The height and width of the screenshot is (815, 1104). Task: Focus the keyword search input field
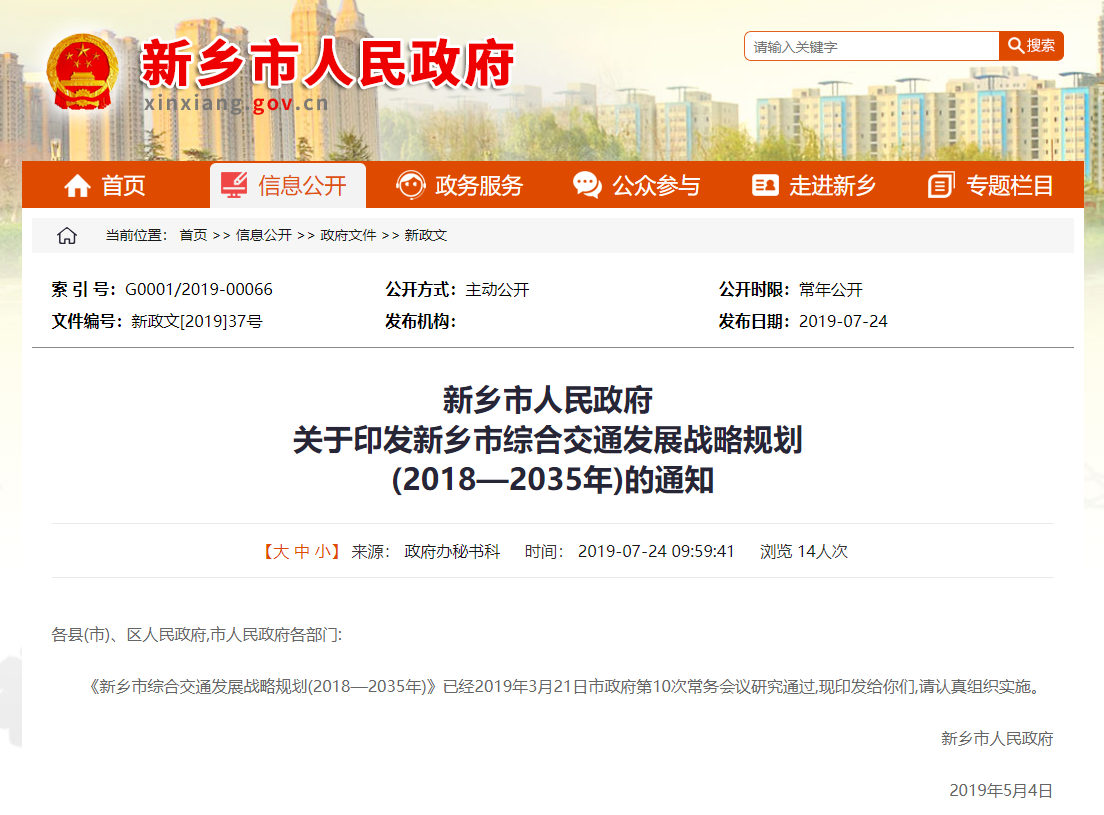[x=871, y=46]
